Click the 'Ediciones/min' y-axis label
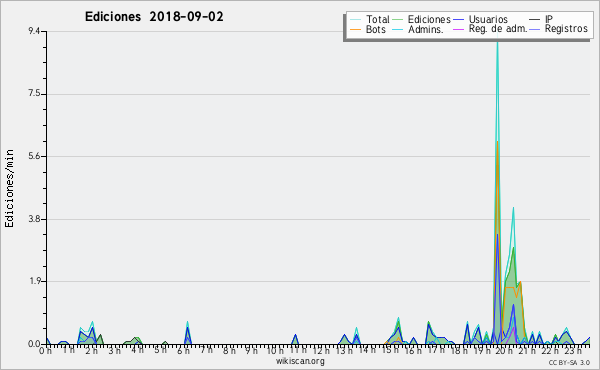This screenshot has height=370, width=600. coord(9,188)
